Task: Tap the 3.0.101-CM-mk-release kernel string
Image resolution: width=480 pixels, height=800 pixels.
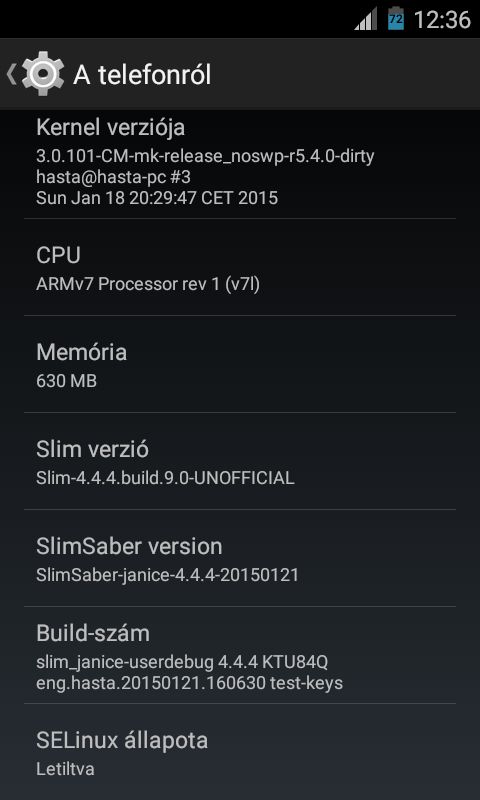Action: [205, 157]
